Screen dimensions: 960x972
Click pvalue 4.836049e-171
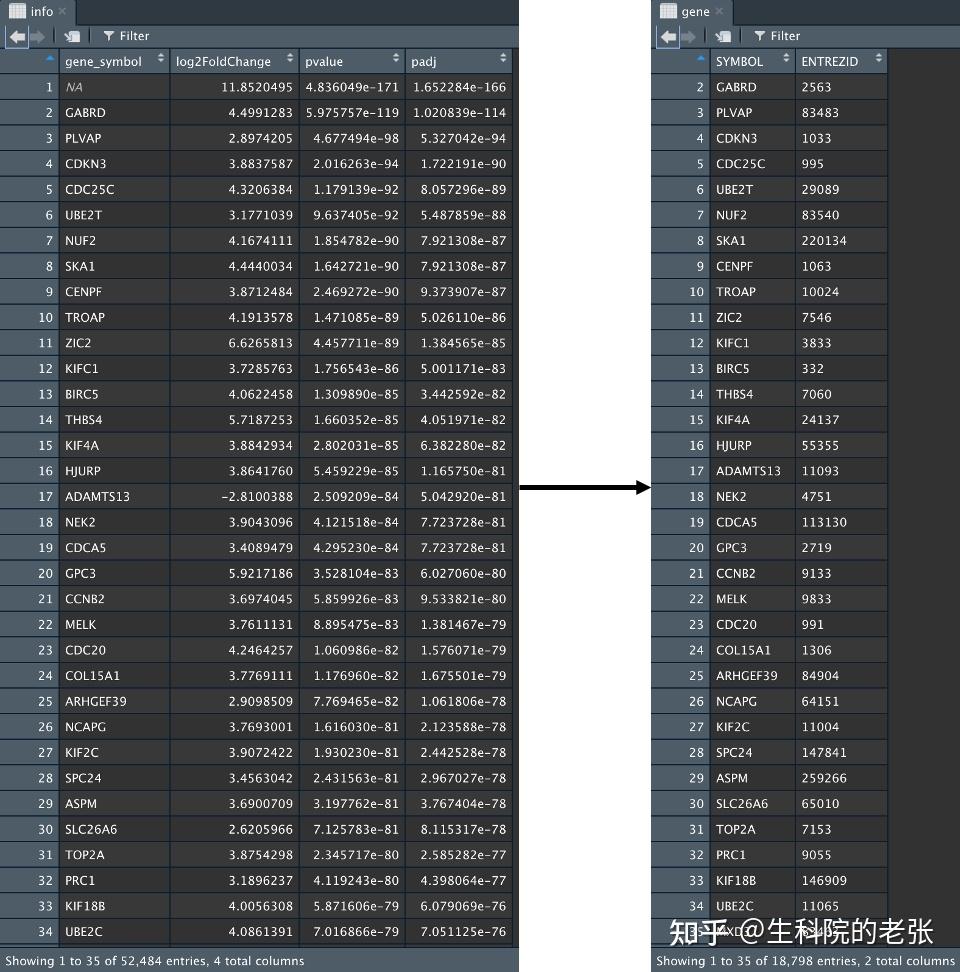tap(352, 87)
